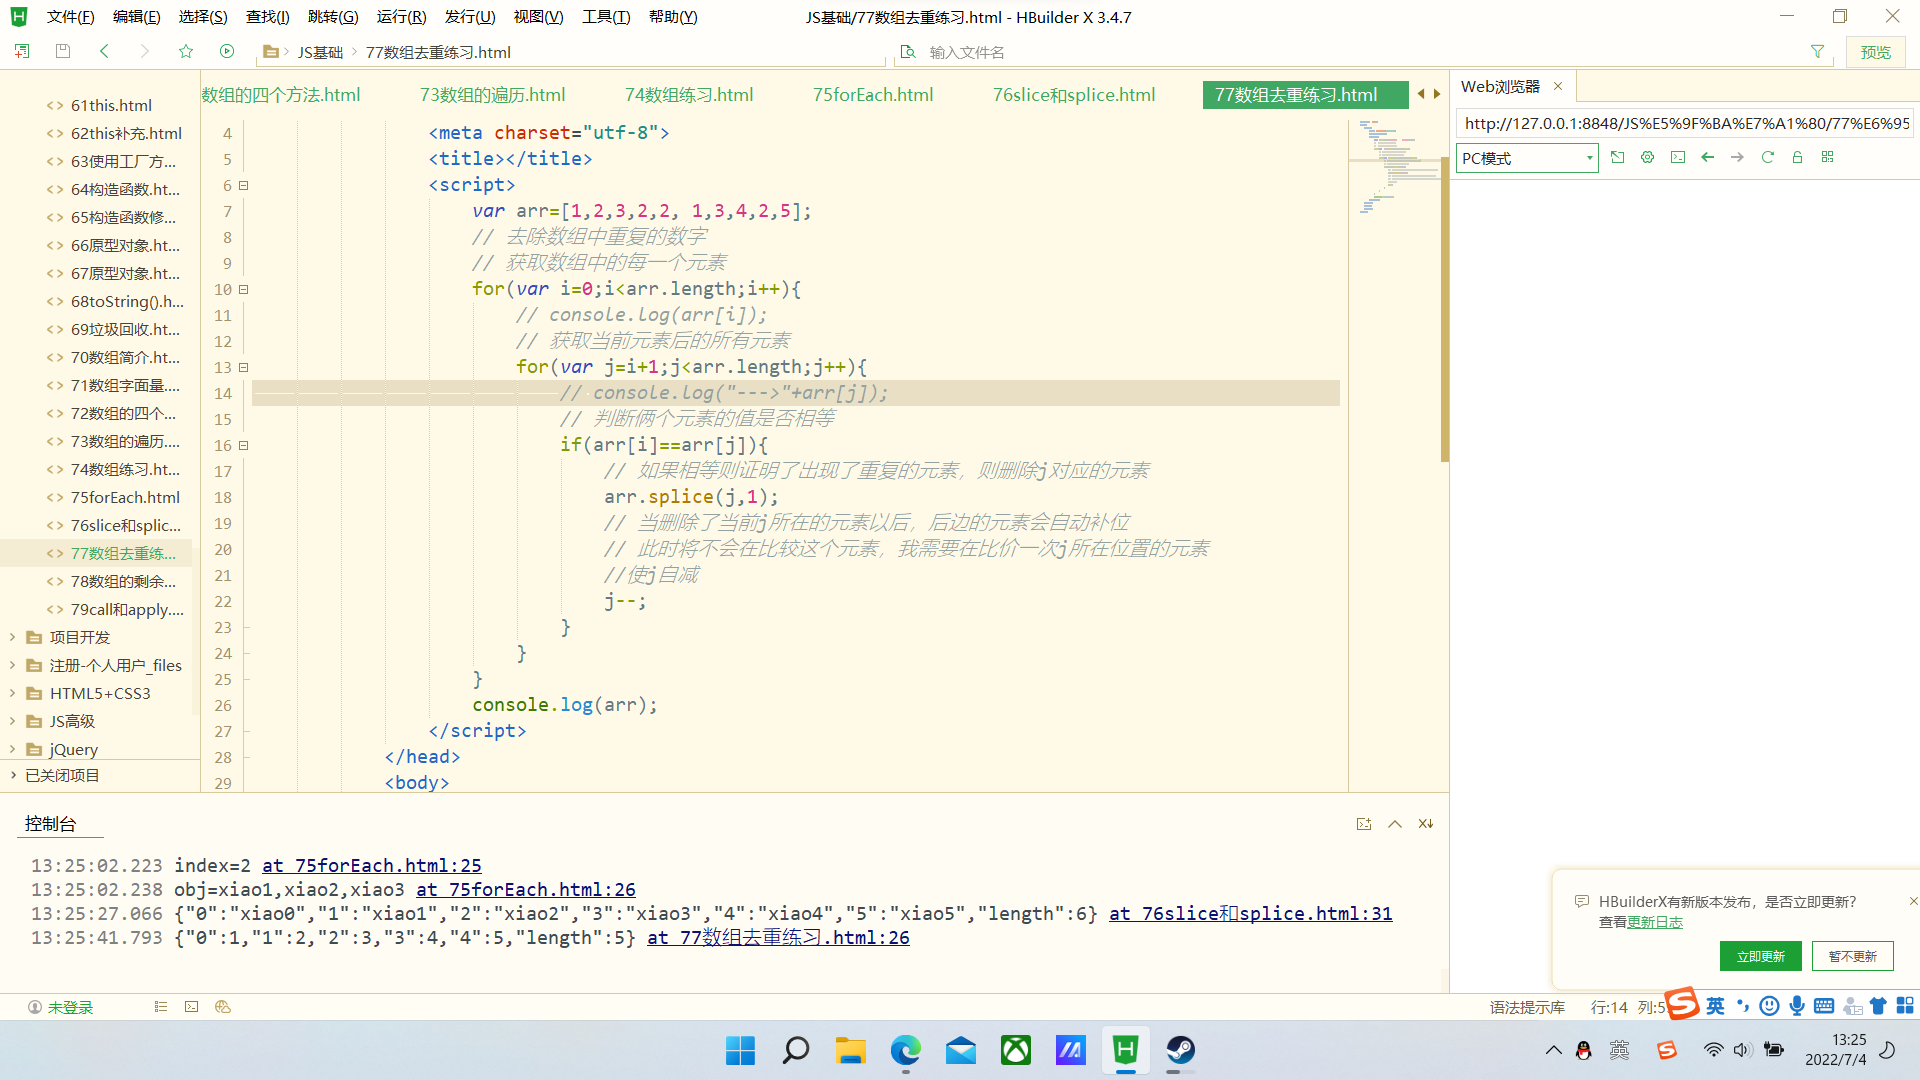Refresh the Web浏览器 preview page

coord(1767,157)
